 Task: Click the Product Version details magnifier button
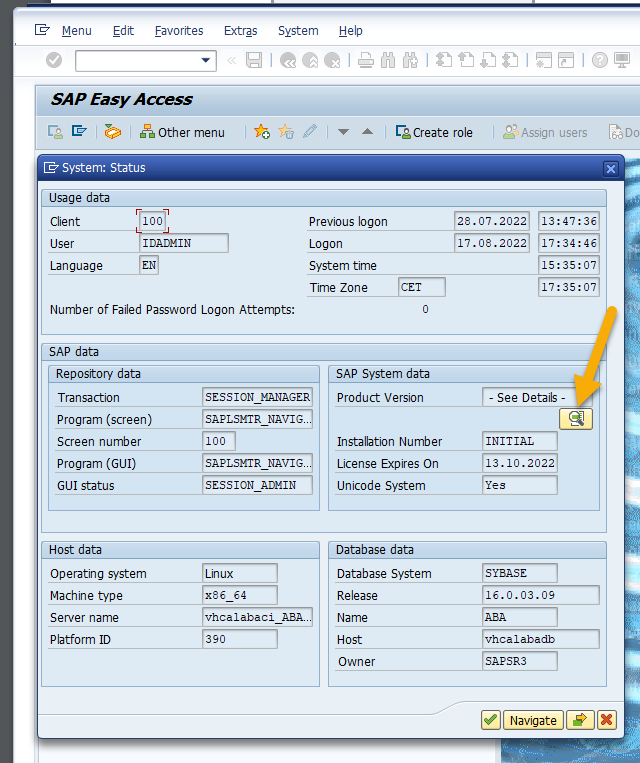pyautogui.click(x=576, y=419)
